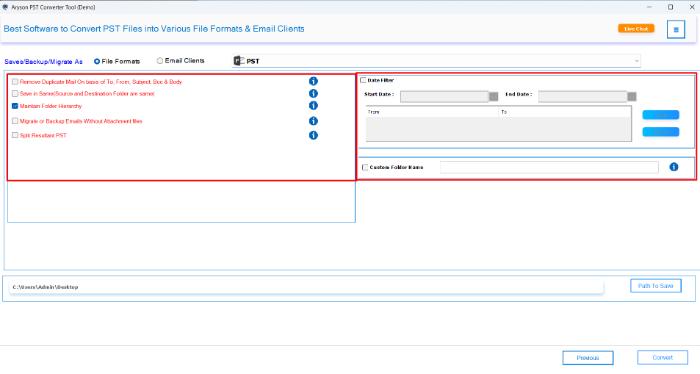
Task: Click the Live Chat button
Action: coord(636,29)
